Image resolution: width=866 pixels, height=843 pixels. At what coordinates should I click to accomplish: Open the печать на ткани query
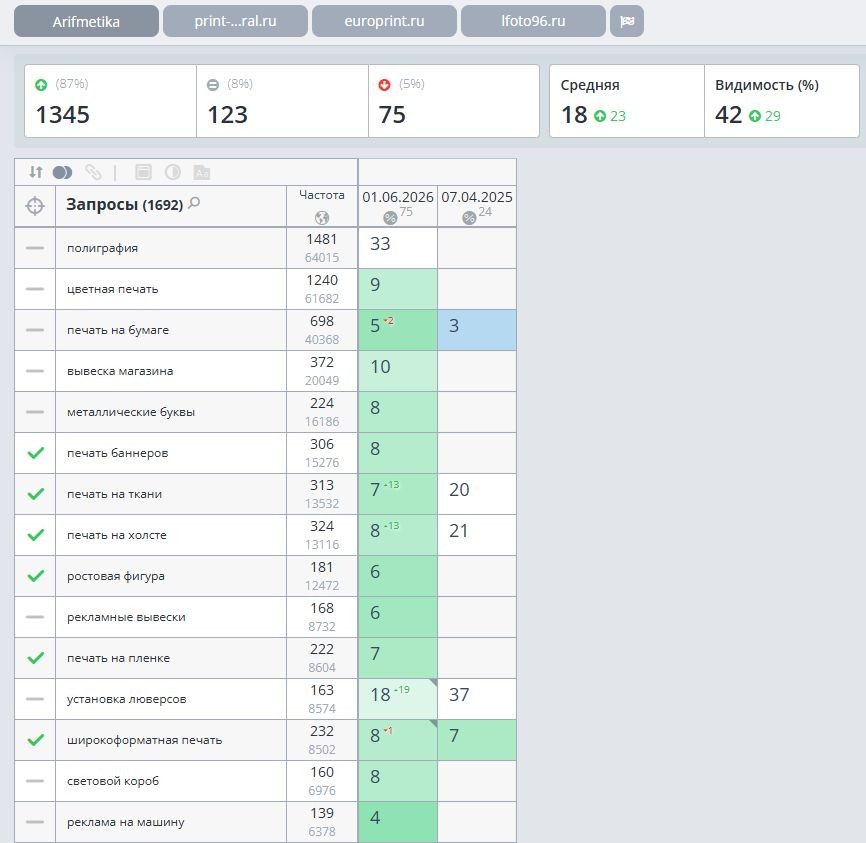[114, 494]
